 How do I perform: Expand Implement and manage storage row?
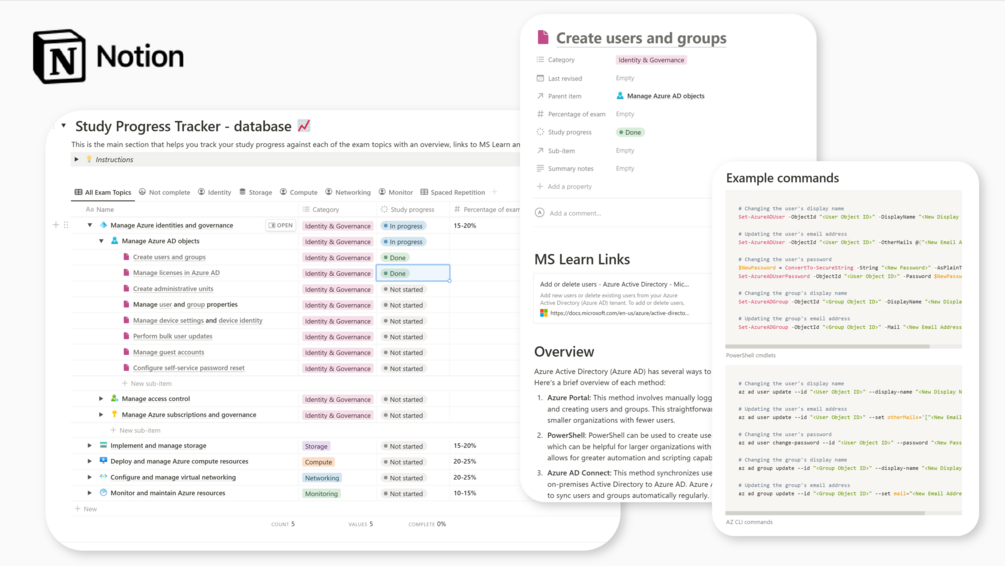click(90, 445)
